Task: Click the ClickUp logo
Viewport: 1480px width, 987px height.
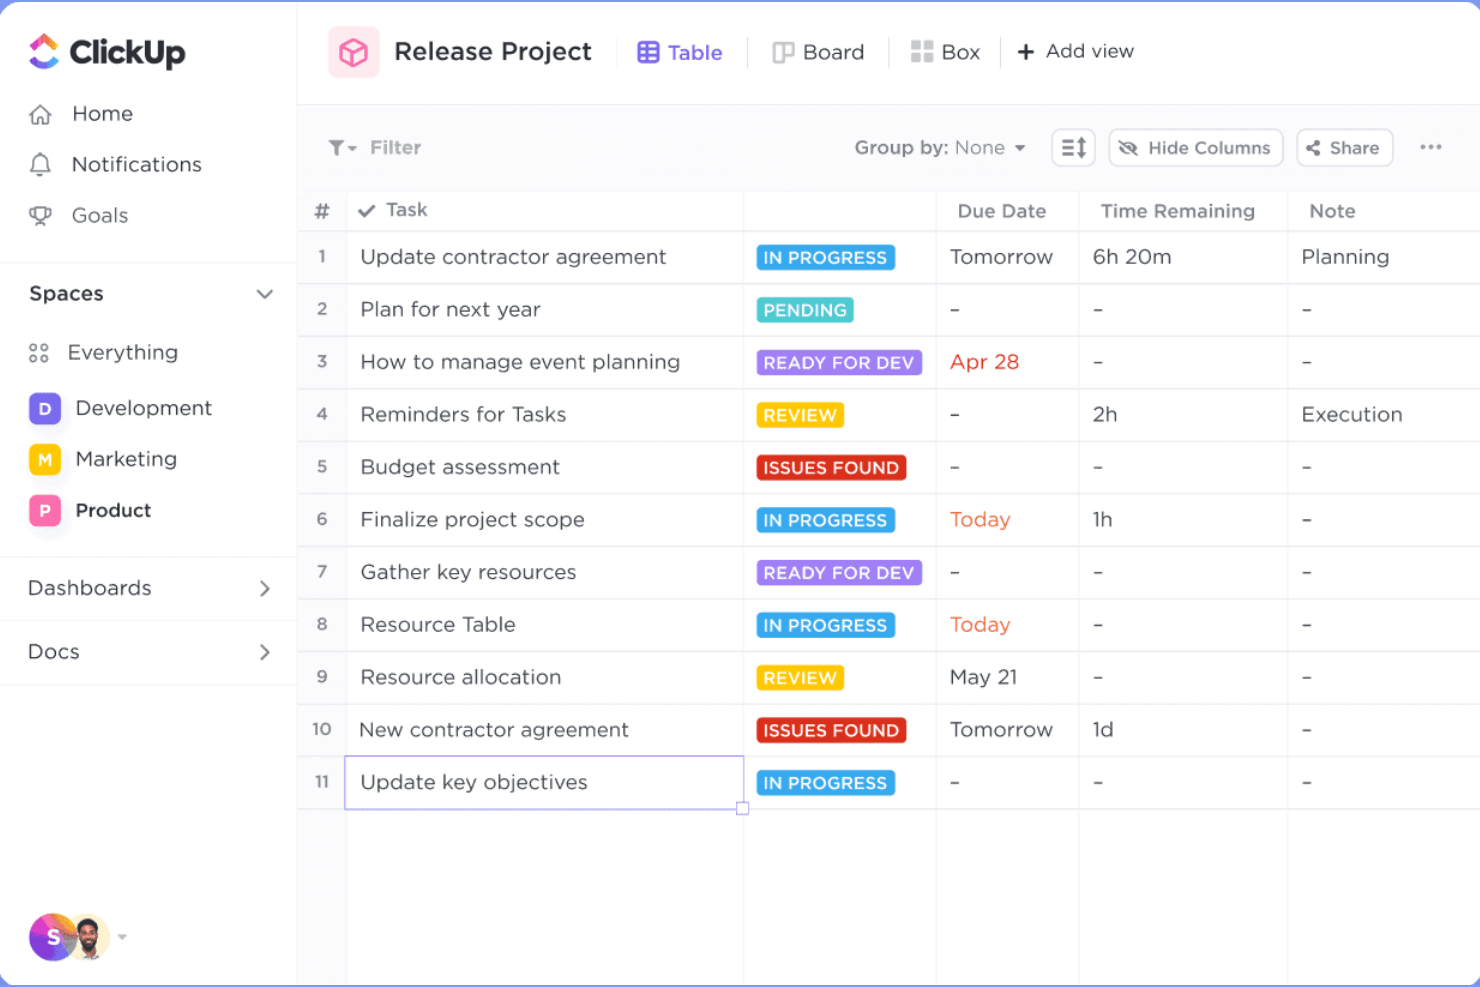Action: [x=106, y=52]
